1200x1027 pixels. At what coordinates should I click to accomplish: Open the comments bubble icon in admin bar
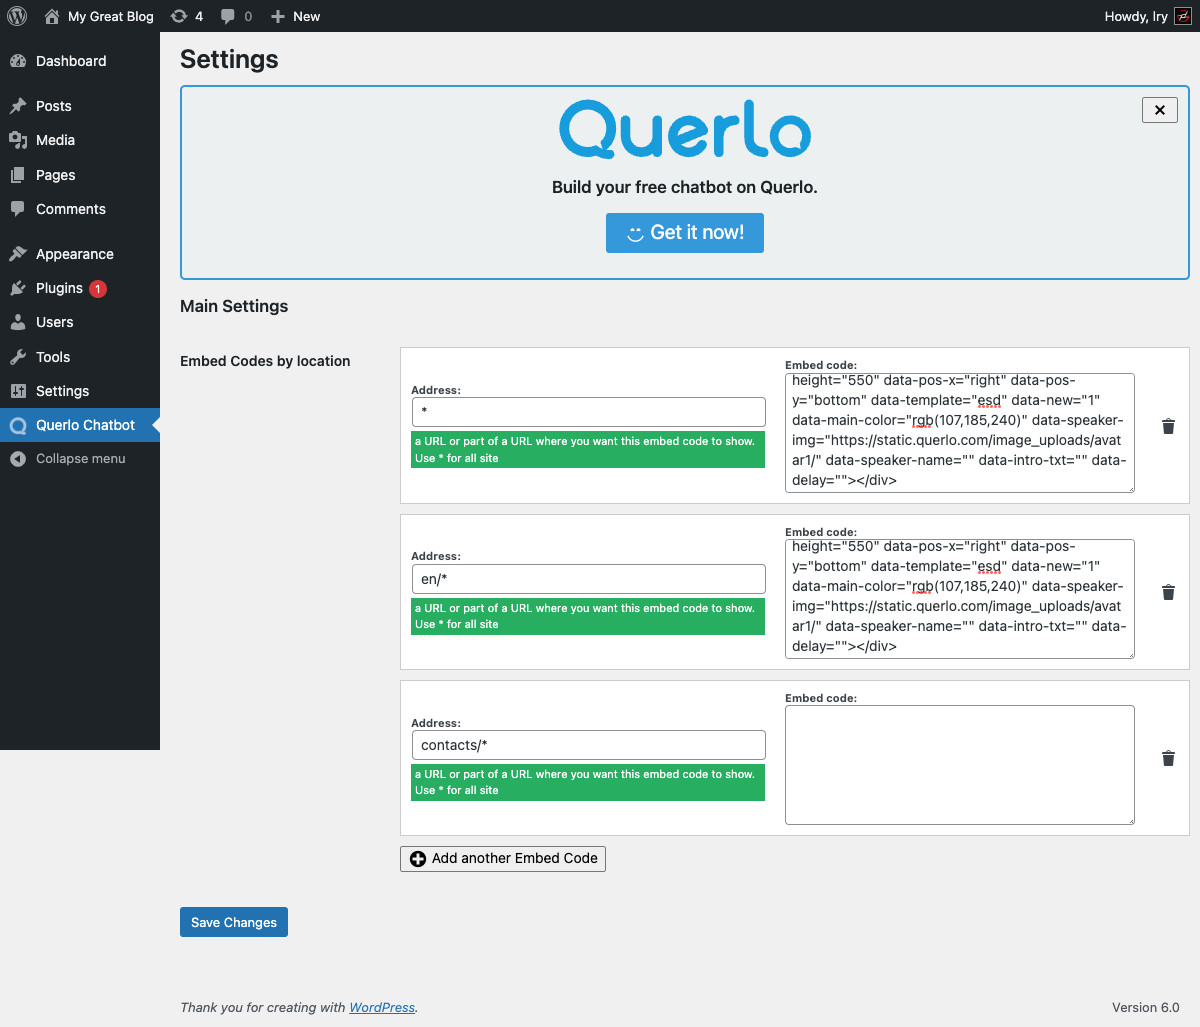click(x=228, y=16)
